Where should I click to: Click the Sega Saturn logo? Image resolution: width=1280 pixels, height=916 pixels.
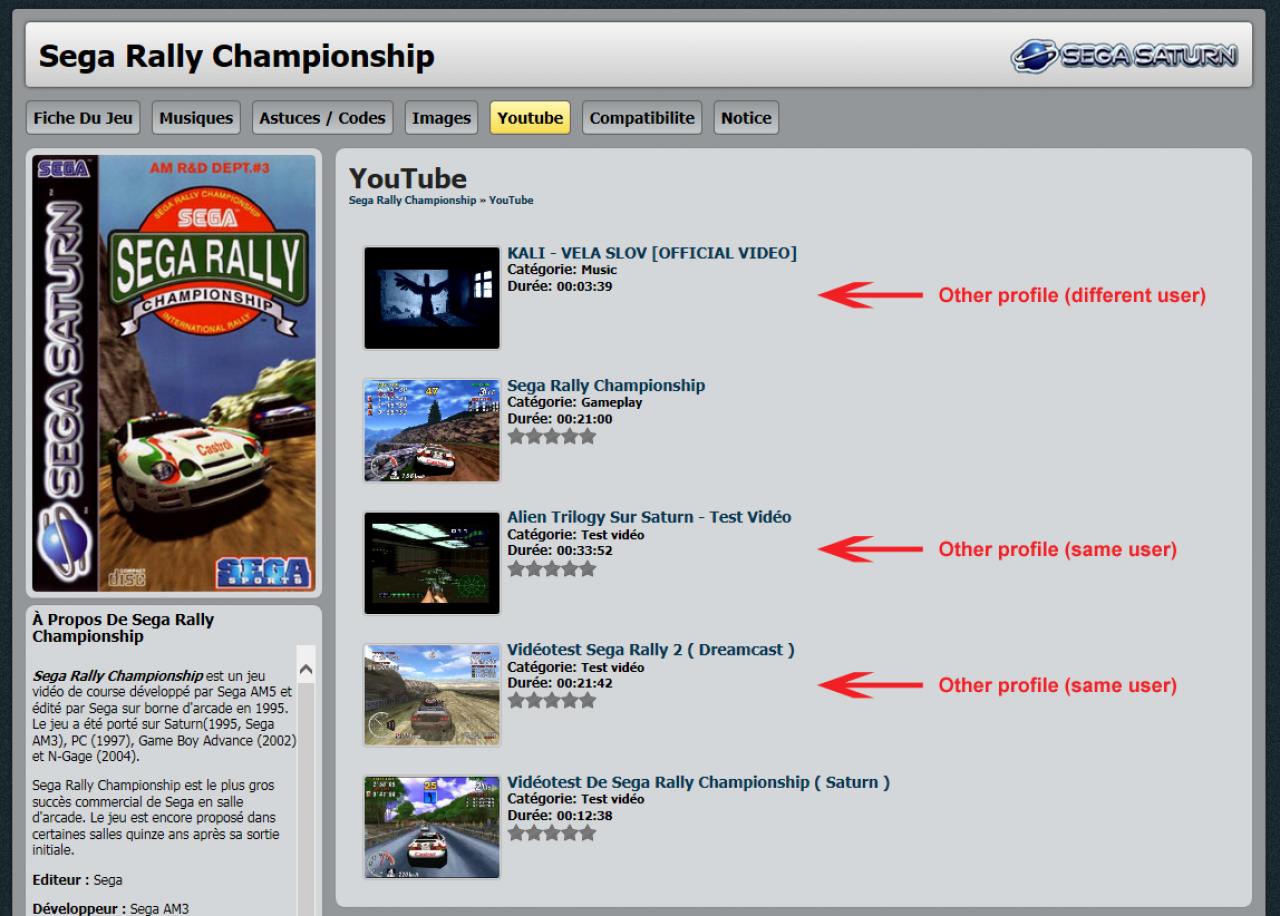[1125, 56]
